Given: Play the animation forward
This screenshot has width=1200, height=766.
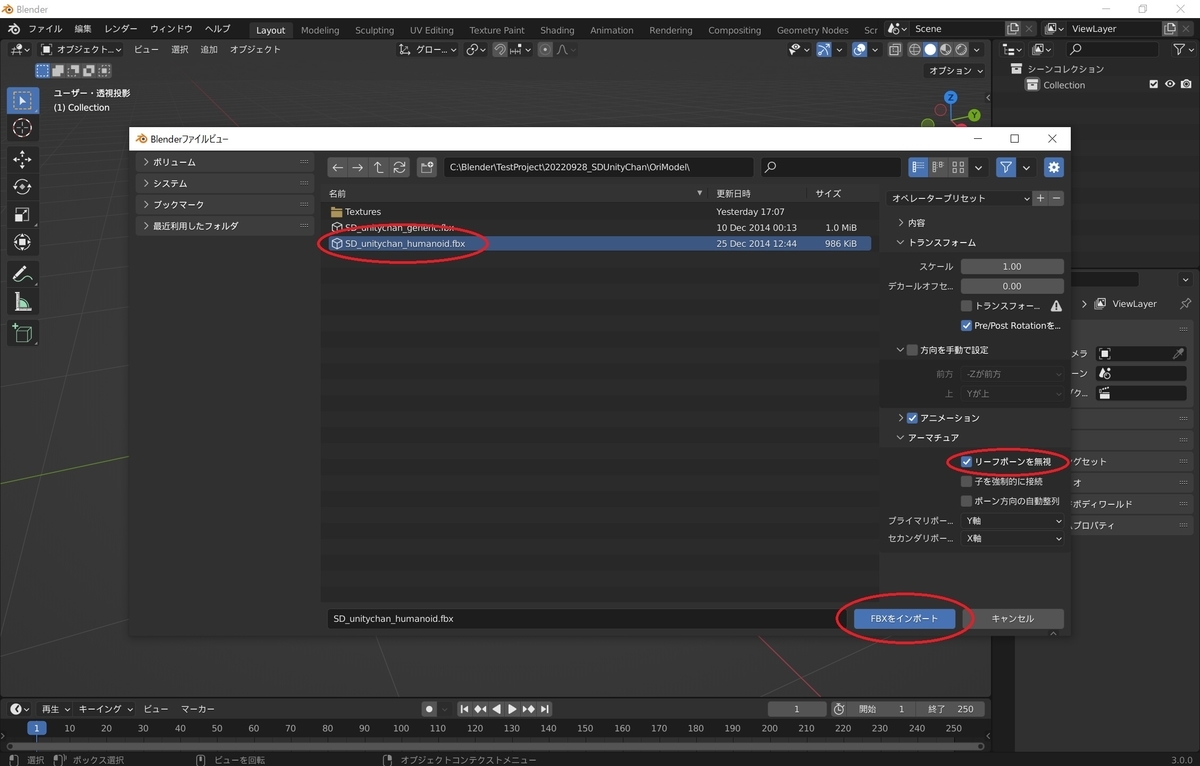Looking at the screenshot, I should (x=512, y=709).
